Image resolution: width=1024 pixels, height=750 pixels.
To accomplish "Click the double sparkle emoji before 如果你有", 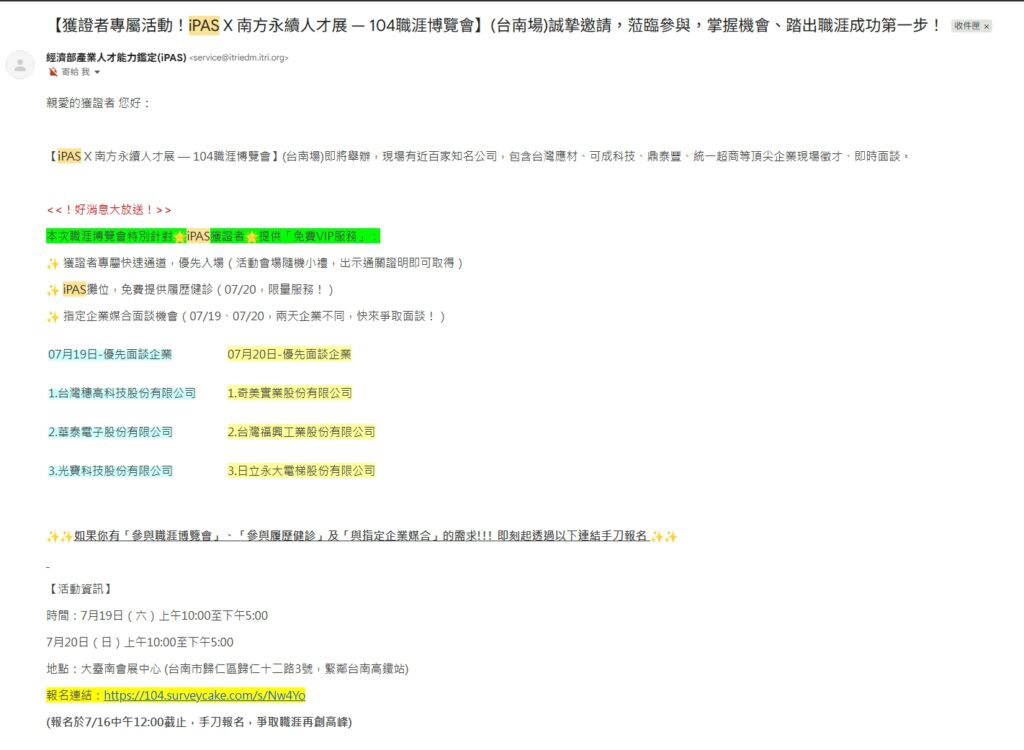I will 59,537.
